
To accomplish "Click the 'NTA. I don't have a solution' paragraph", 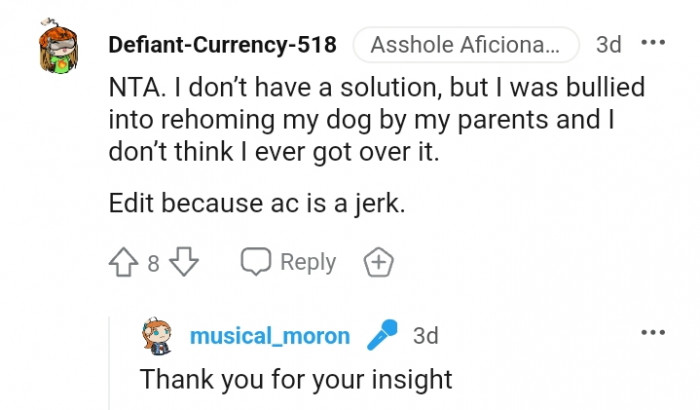I will [x=375, y=119].
